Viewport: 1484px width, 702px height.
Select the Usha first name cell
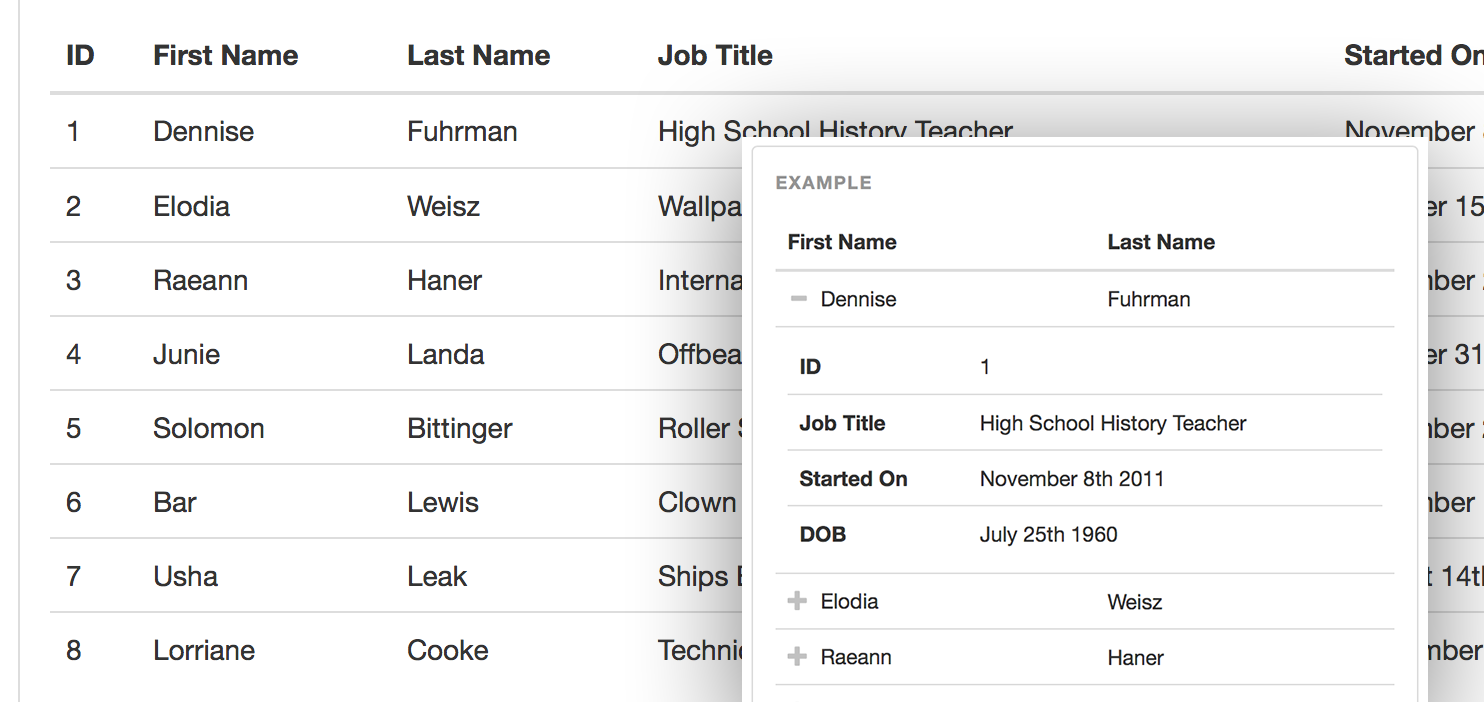click(x=186, y=577)
